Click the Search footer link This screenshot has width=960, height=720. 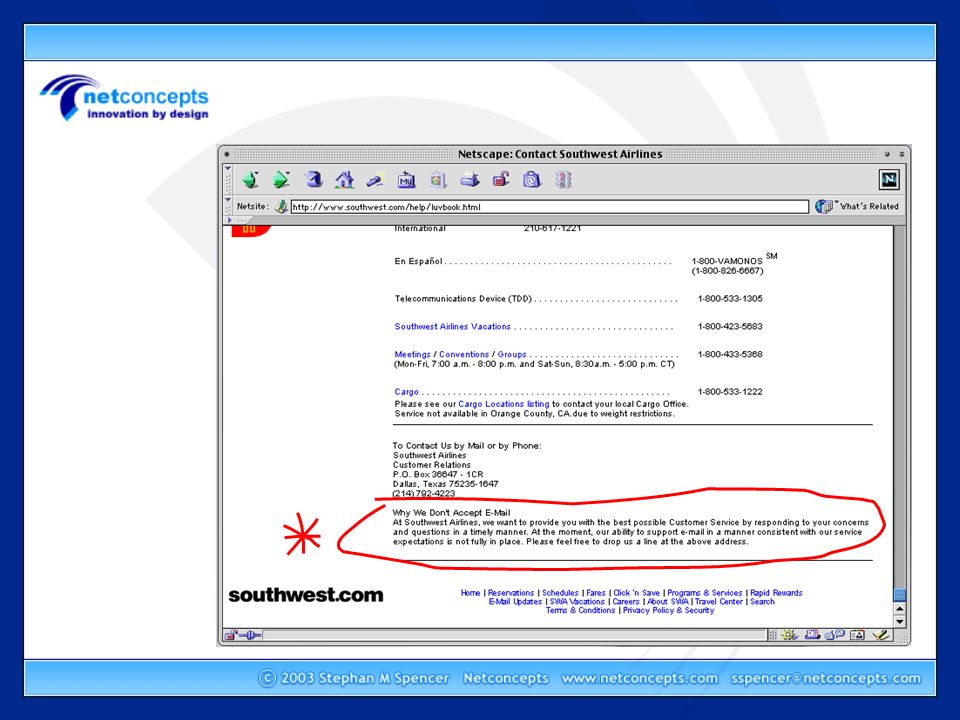tap(762, 602)
